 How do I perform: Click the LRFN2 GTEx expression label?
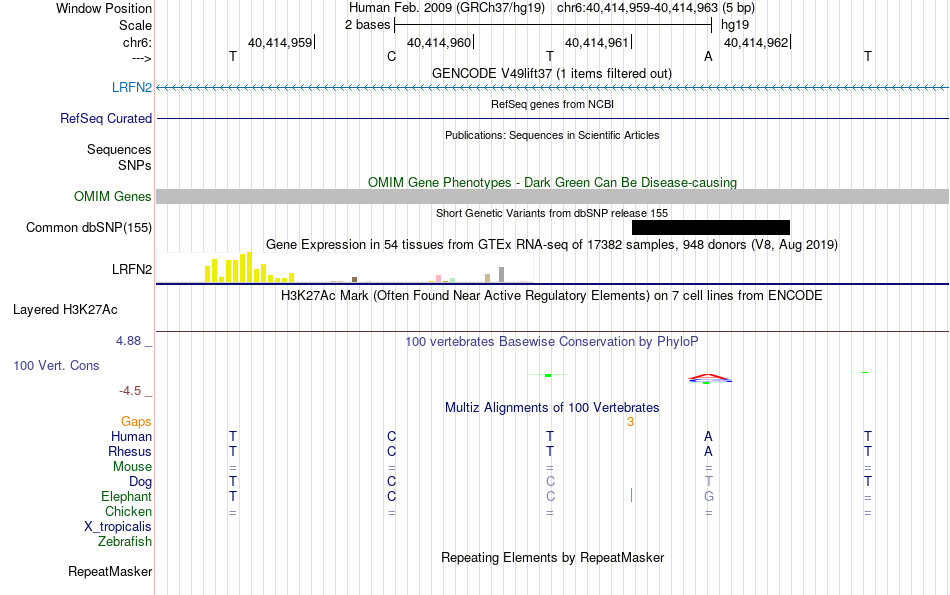coord(131,269)
